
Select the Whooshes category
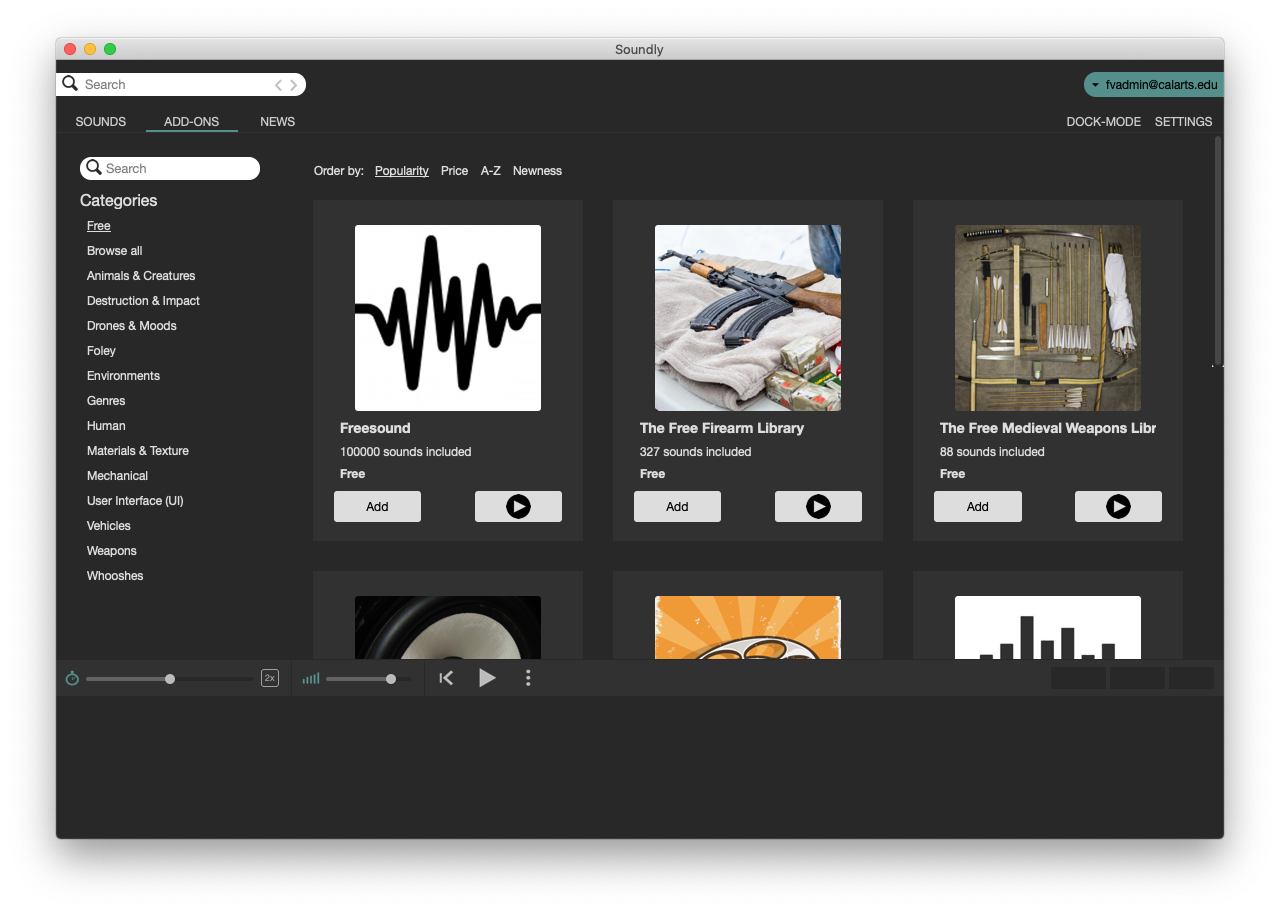coord(115,576)
